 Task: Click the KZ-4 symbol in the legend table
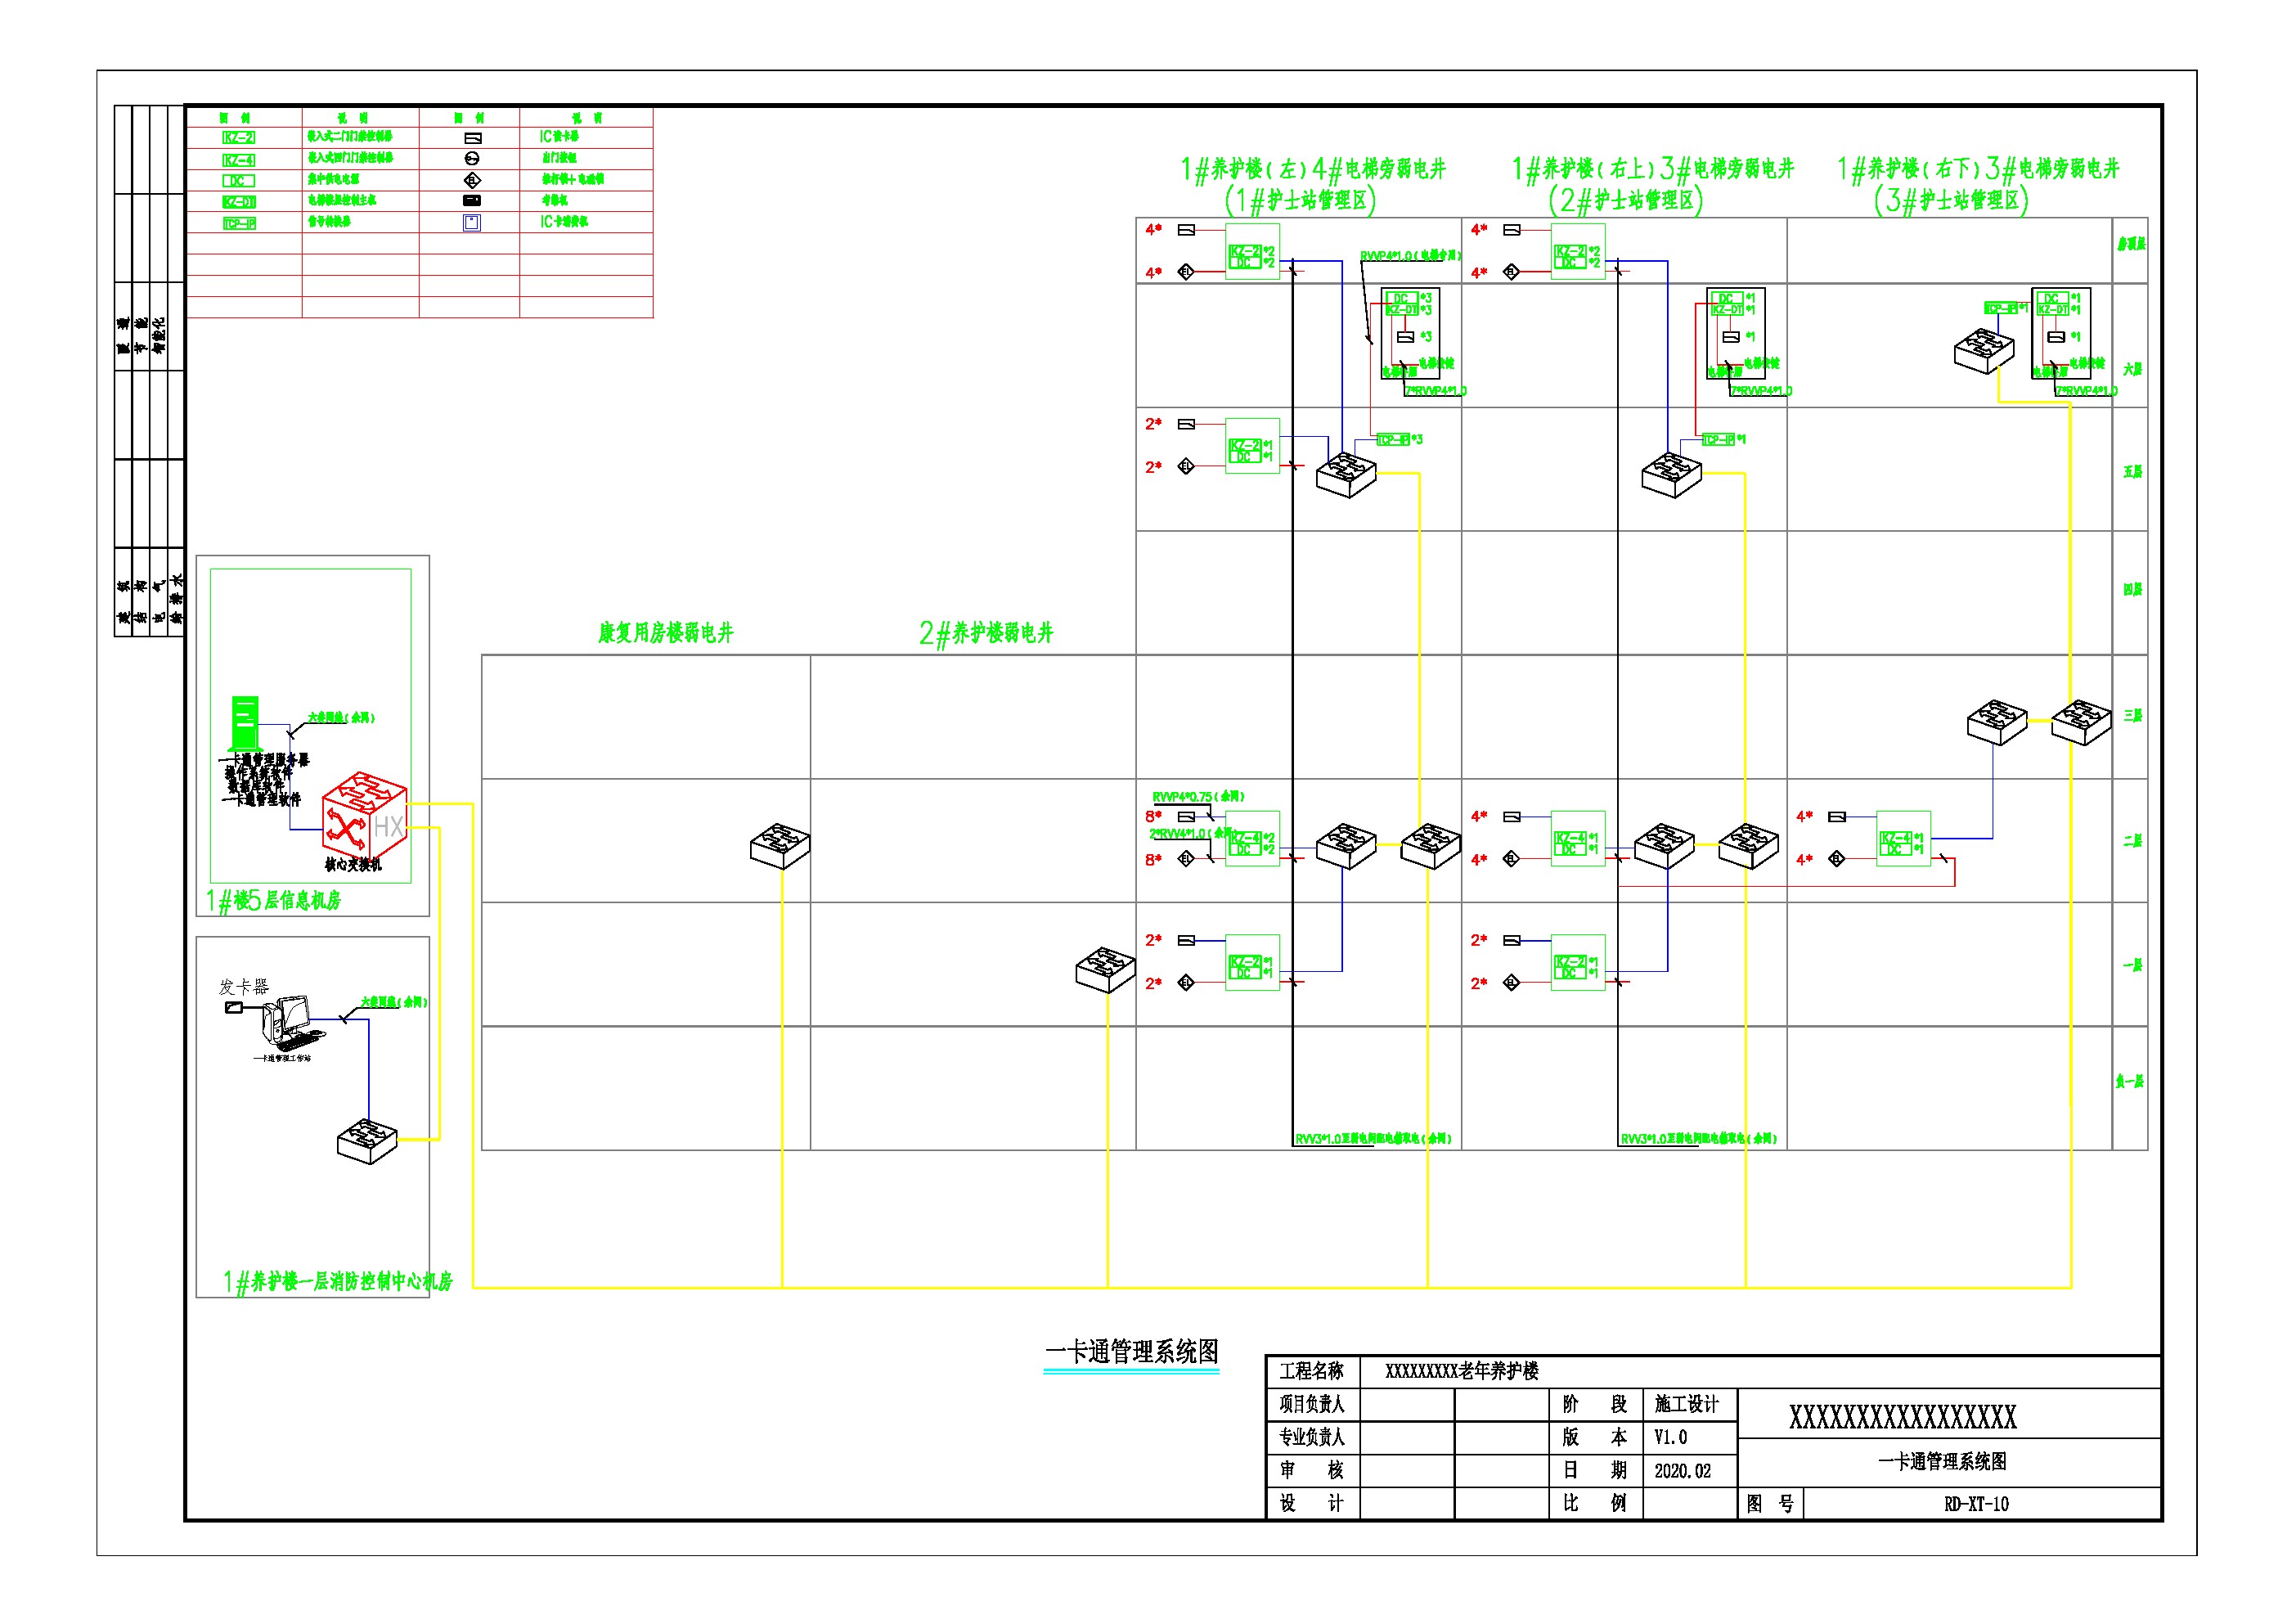pos(238,160)
